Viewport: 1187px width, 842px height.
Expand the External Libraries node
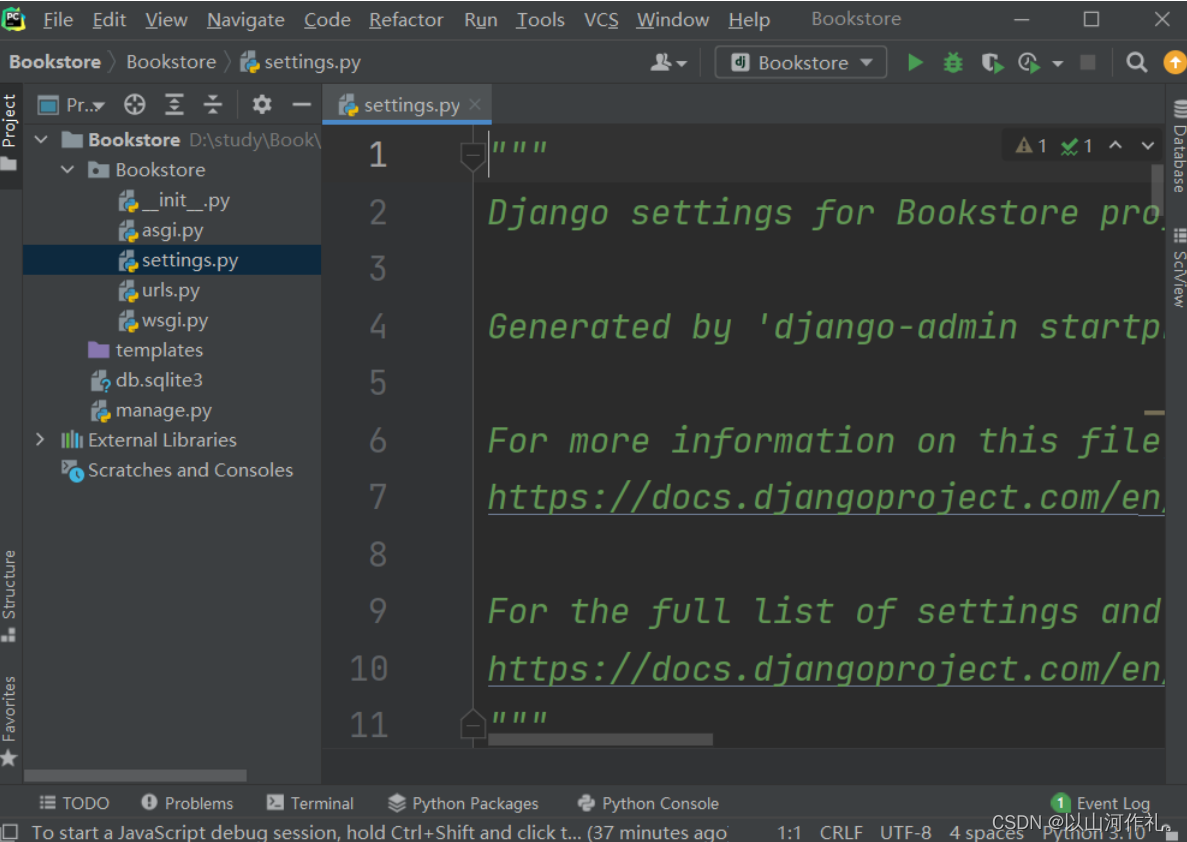[x=40, y=440]
